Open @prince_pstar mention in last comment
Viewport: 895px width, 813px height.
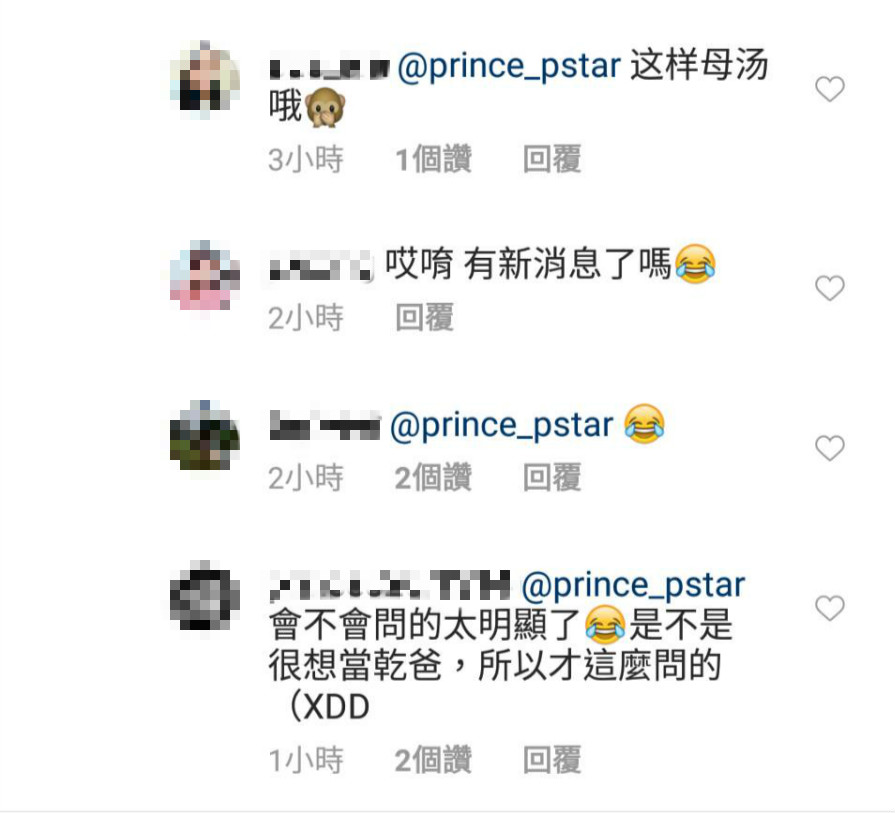(x=633, y=586)
